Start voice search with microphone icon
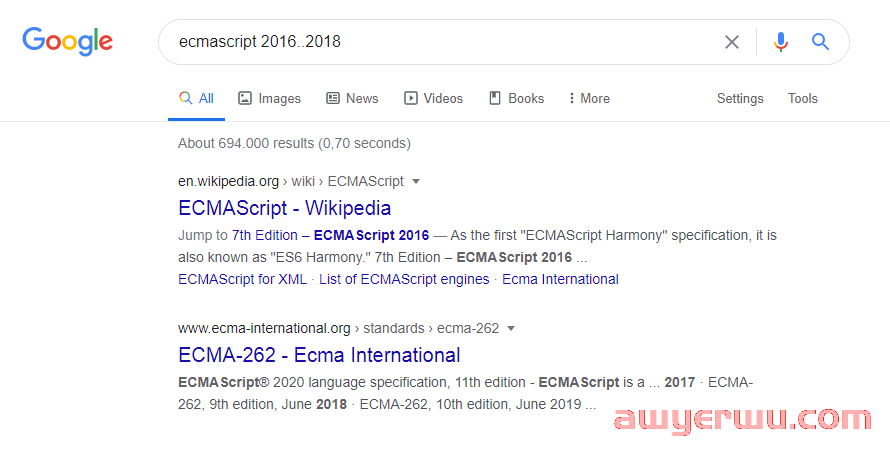This screenshot has height=449, width=890. pos(781,42)
